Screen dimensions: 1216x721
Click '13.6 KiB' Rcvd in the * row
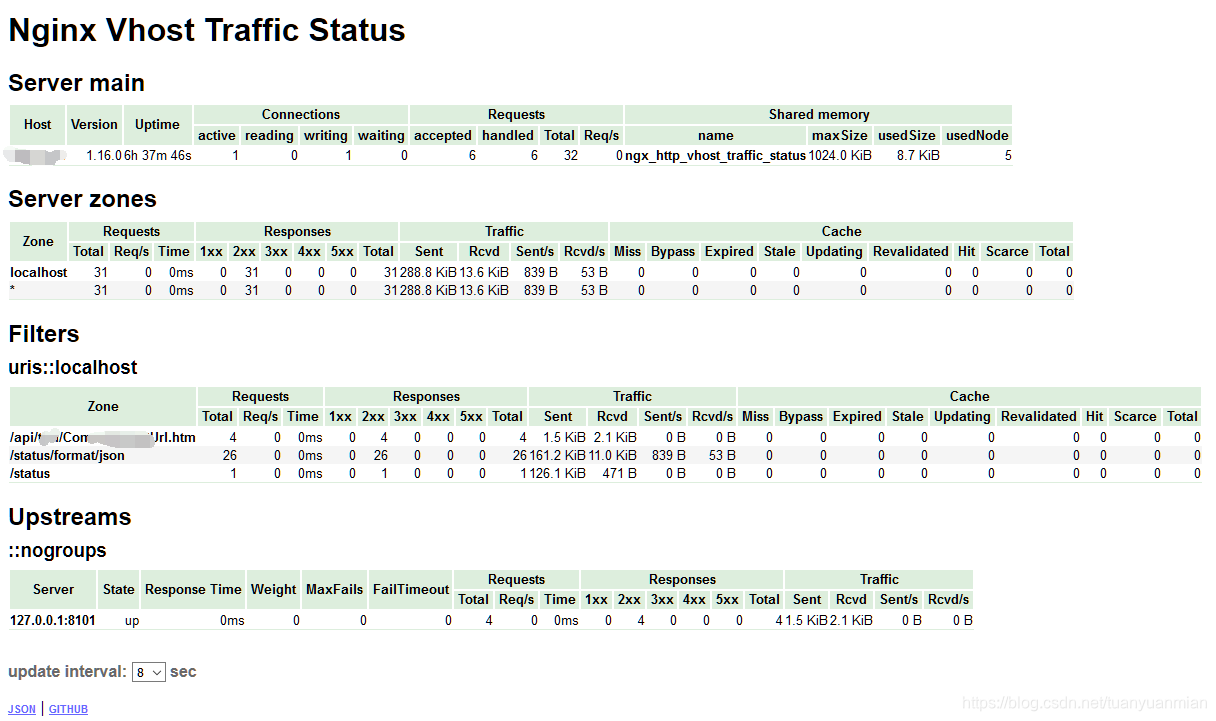484,290
